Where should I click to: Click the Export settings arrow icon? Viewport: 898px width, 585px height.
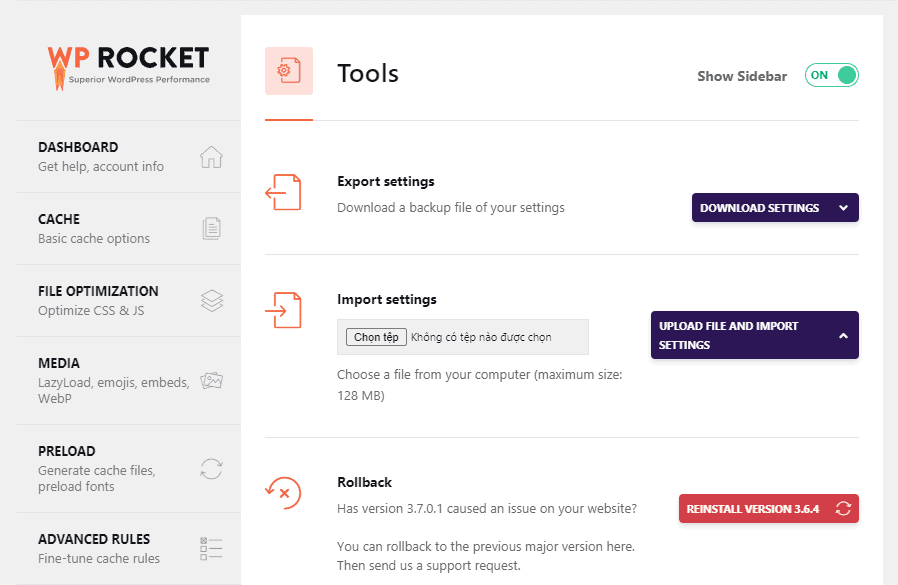[283, 192]
